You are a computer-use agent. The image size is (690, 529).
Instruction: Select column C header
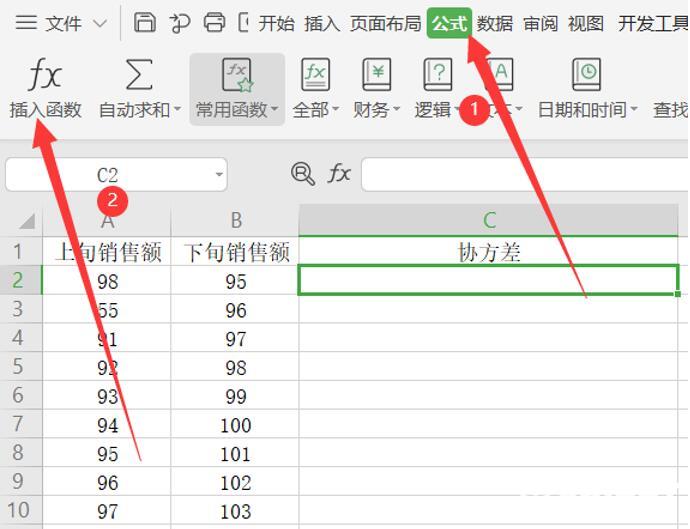(x=488, y=220)
